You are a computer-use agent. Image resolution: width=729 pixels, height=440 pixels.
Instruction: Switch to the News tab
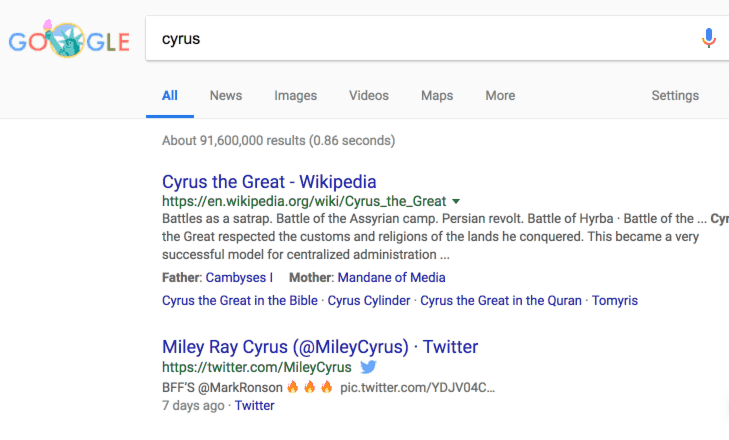226,95
